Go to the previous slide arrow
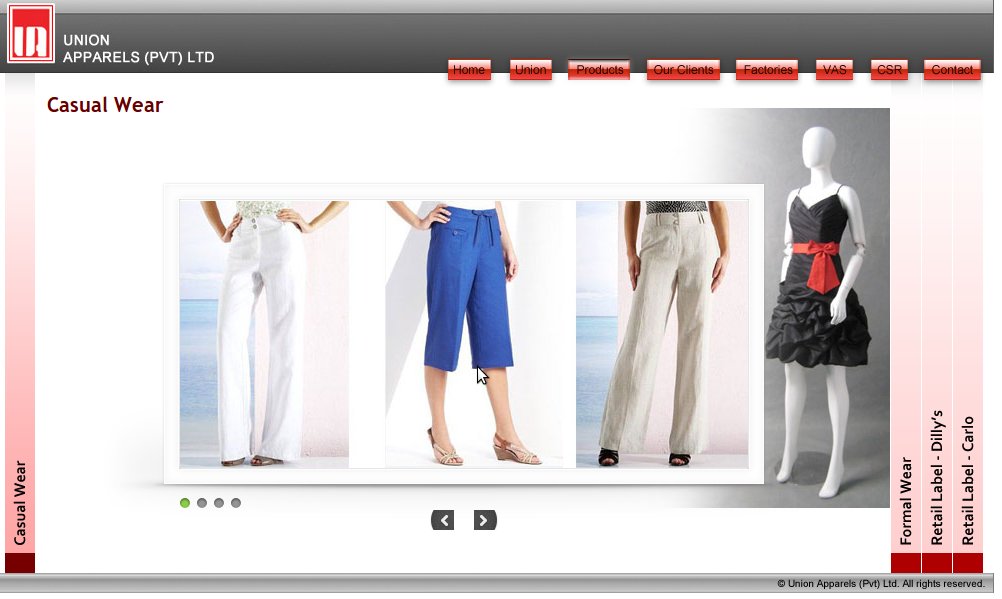 pyautogui.click(x=442, y=520)
